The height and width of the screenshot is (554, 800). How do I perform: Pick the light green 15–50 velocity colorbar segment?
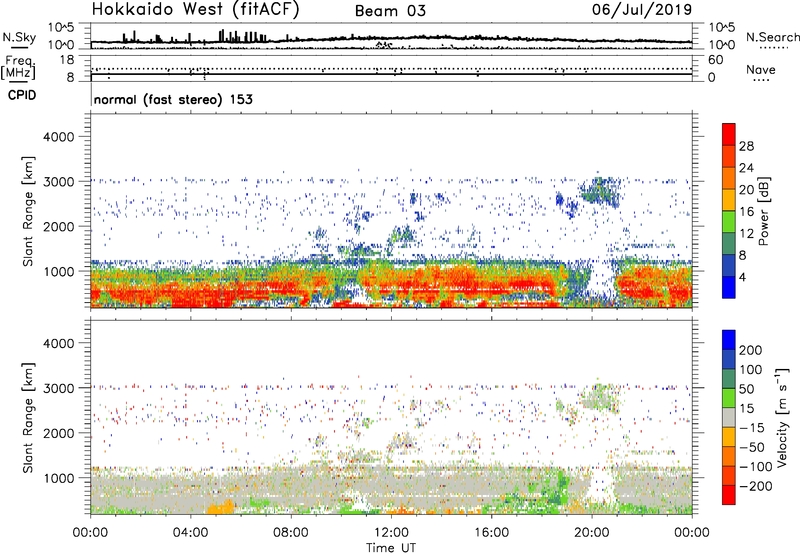tap(729, 398)
